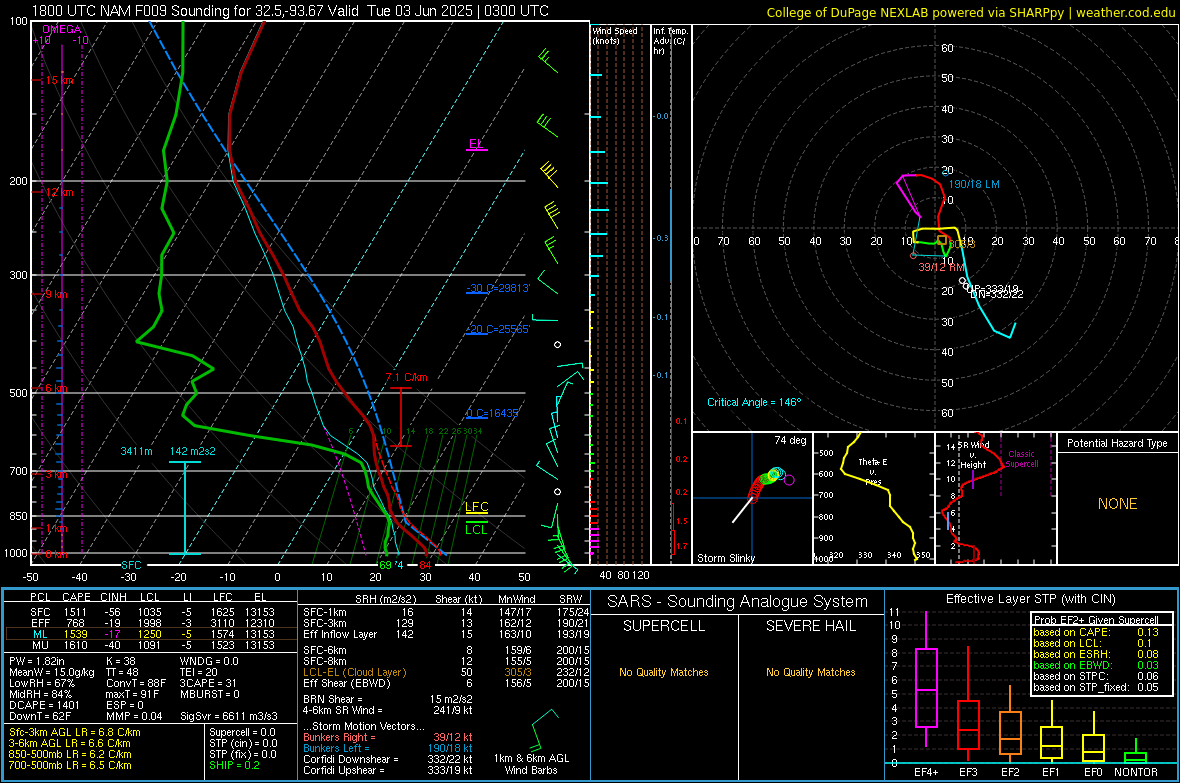Click the Corfidi Downshear vector line
The image size is (1180, 783).
pos(387,760)
